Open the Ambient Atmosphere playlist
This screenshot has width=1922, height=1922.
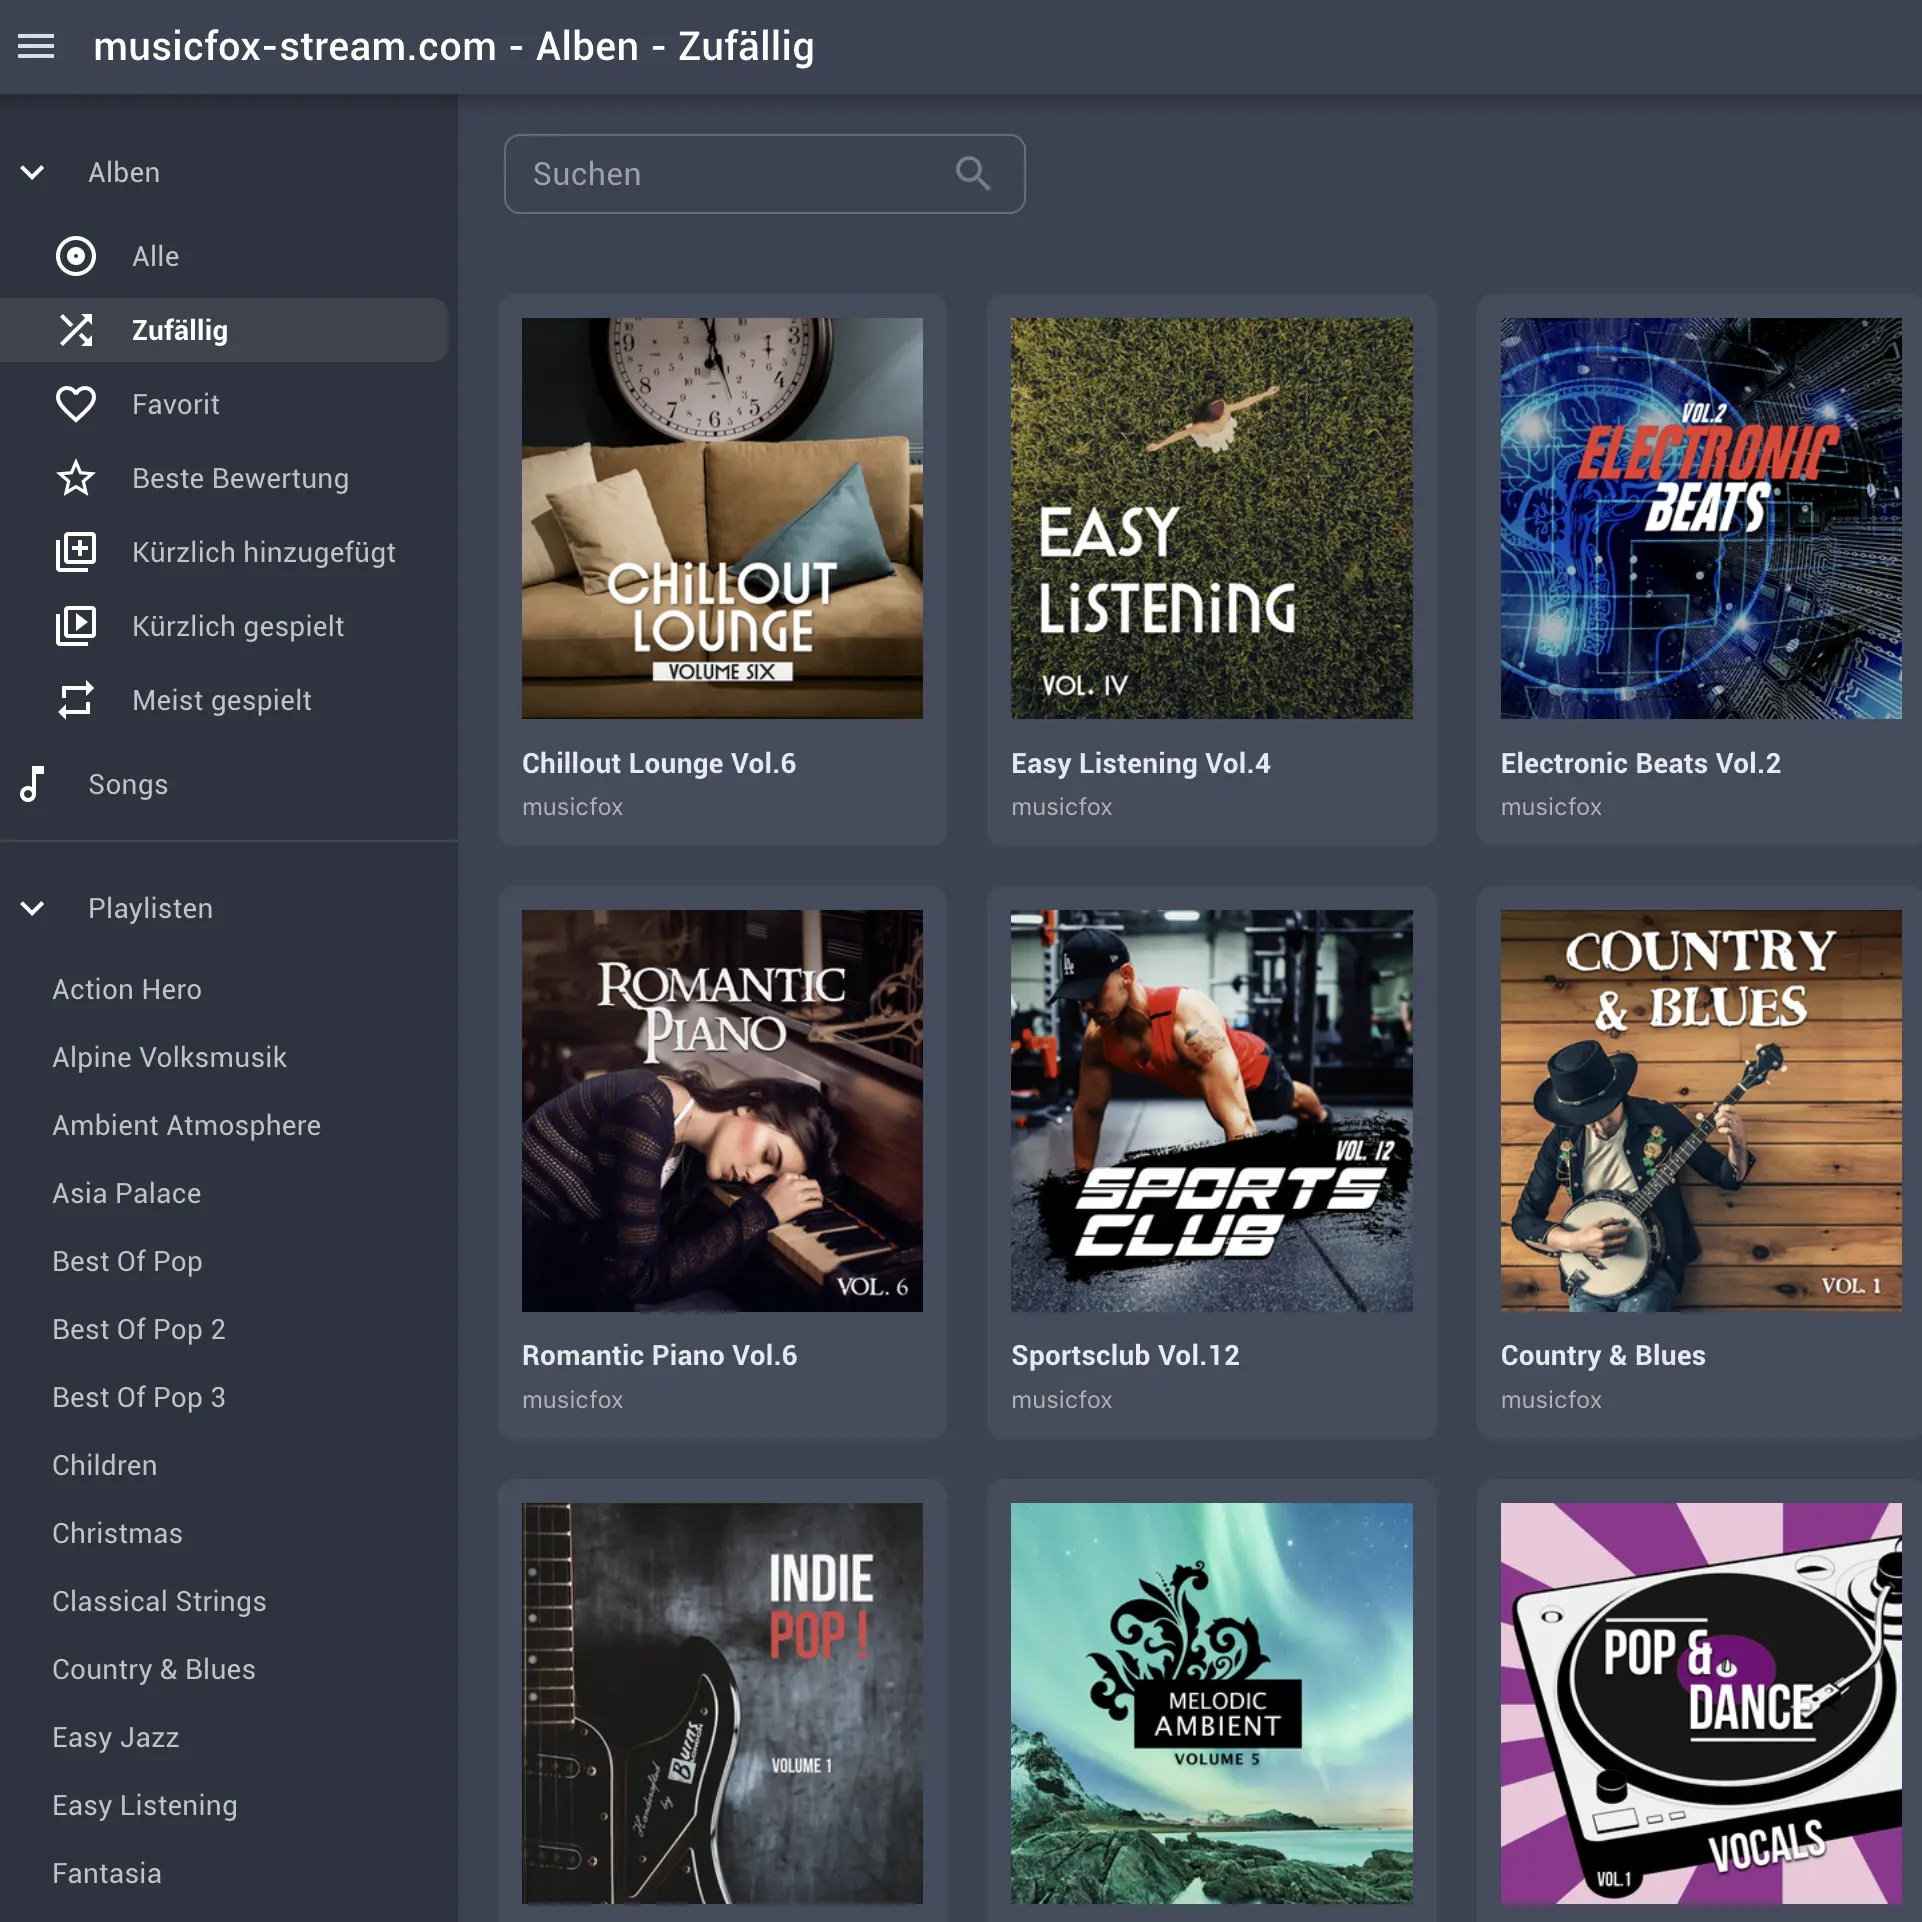click(186, 1125)
